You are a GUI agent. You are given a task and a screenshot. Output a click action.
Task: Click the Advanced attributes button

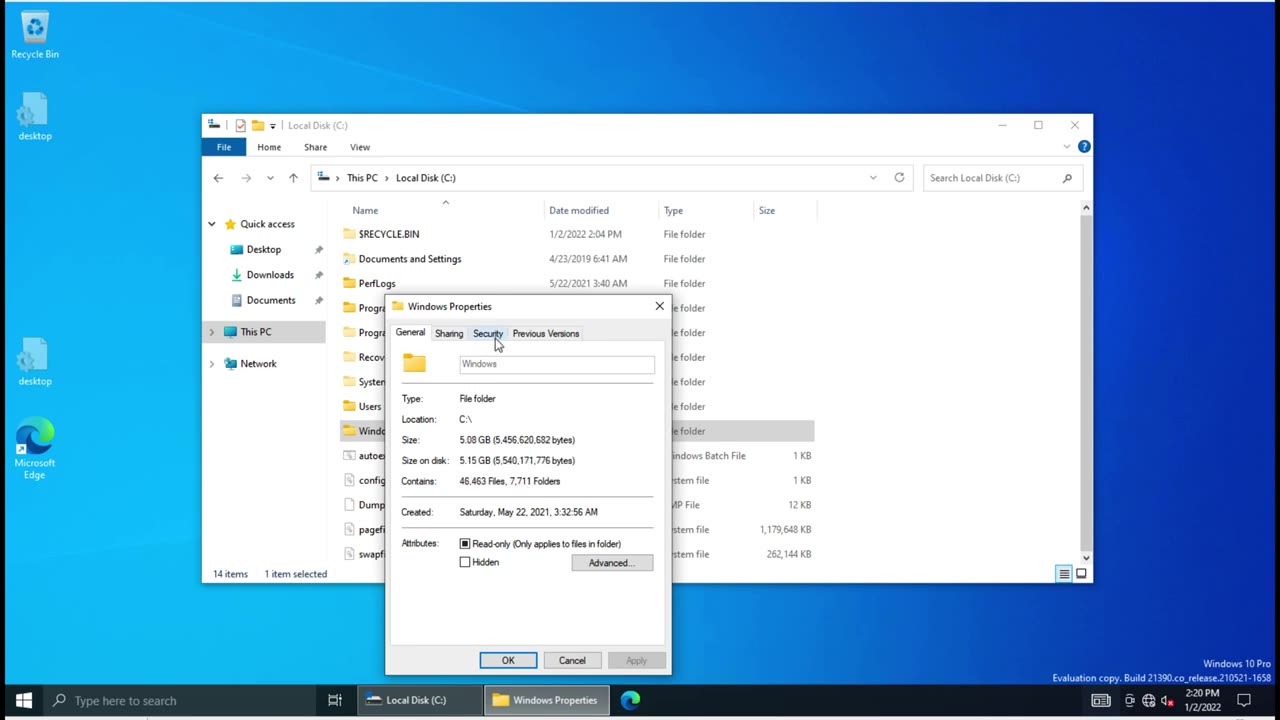point(611,562)
